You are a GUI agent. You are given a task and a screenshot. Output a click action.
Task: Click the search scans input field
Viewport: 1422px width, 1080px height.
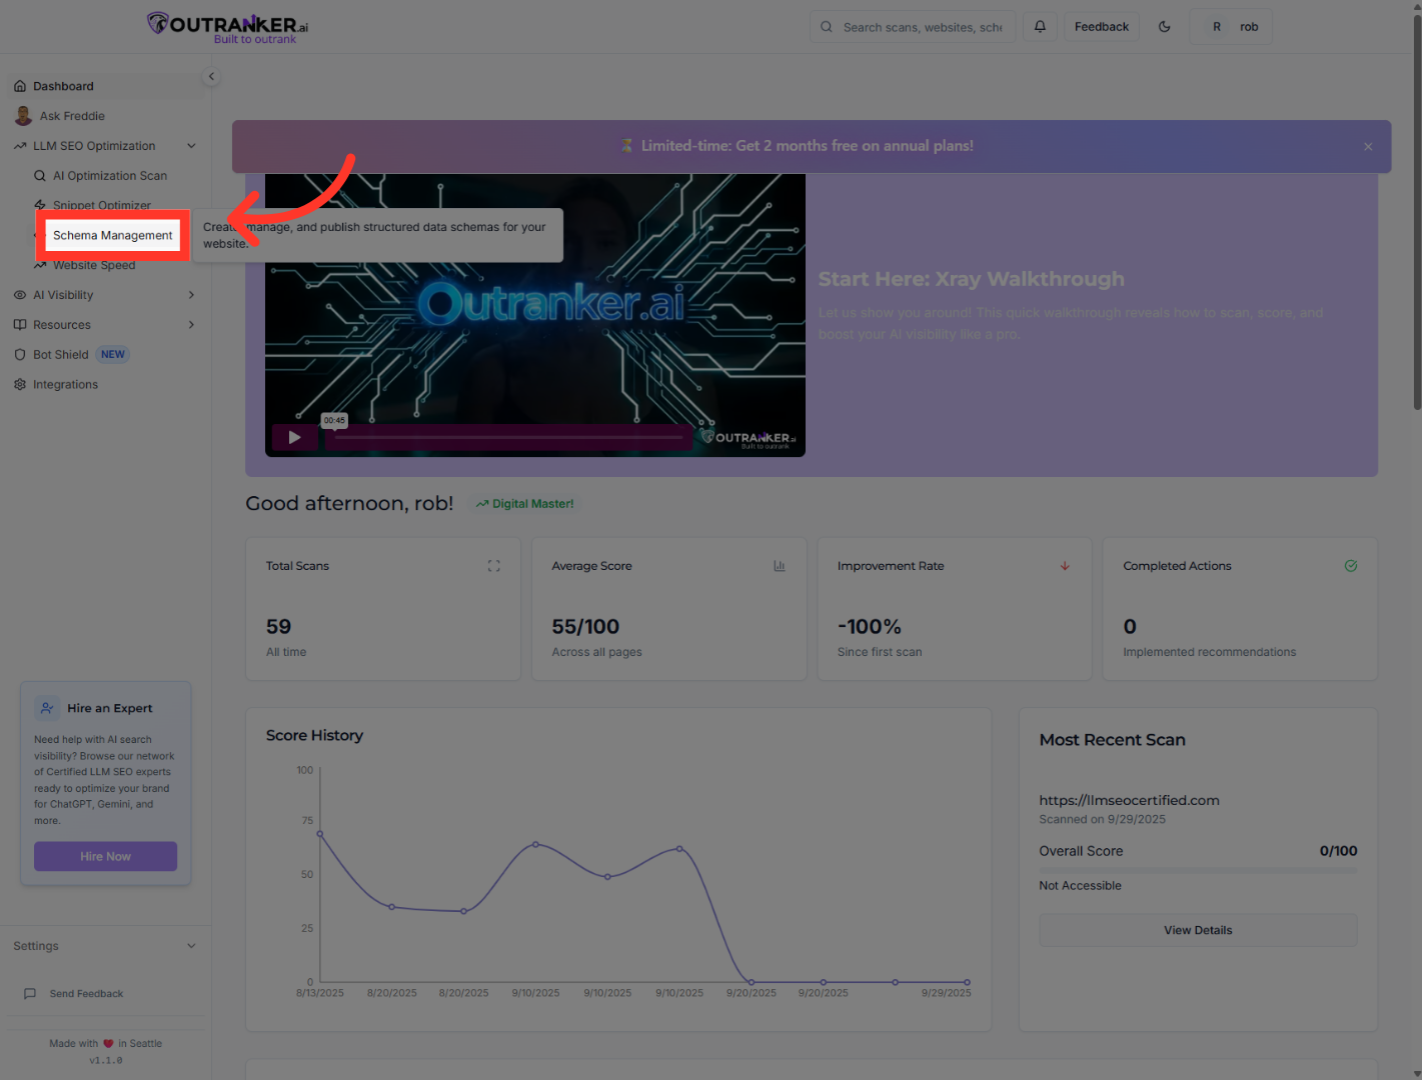(x=920, y=27)
